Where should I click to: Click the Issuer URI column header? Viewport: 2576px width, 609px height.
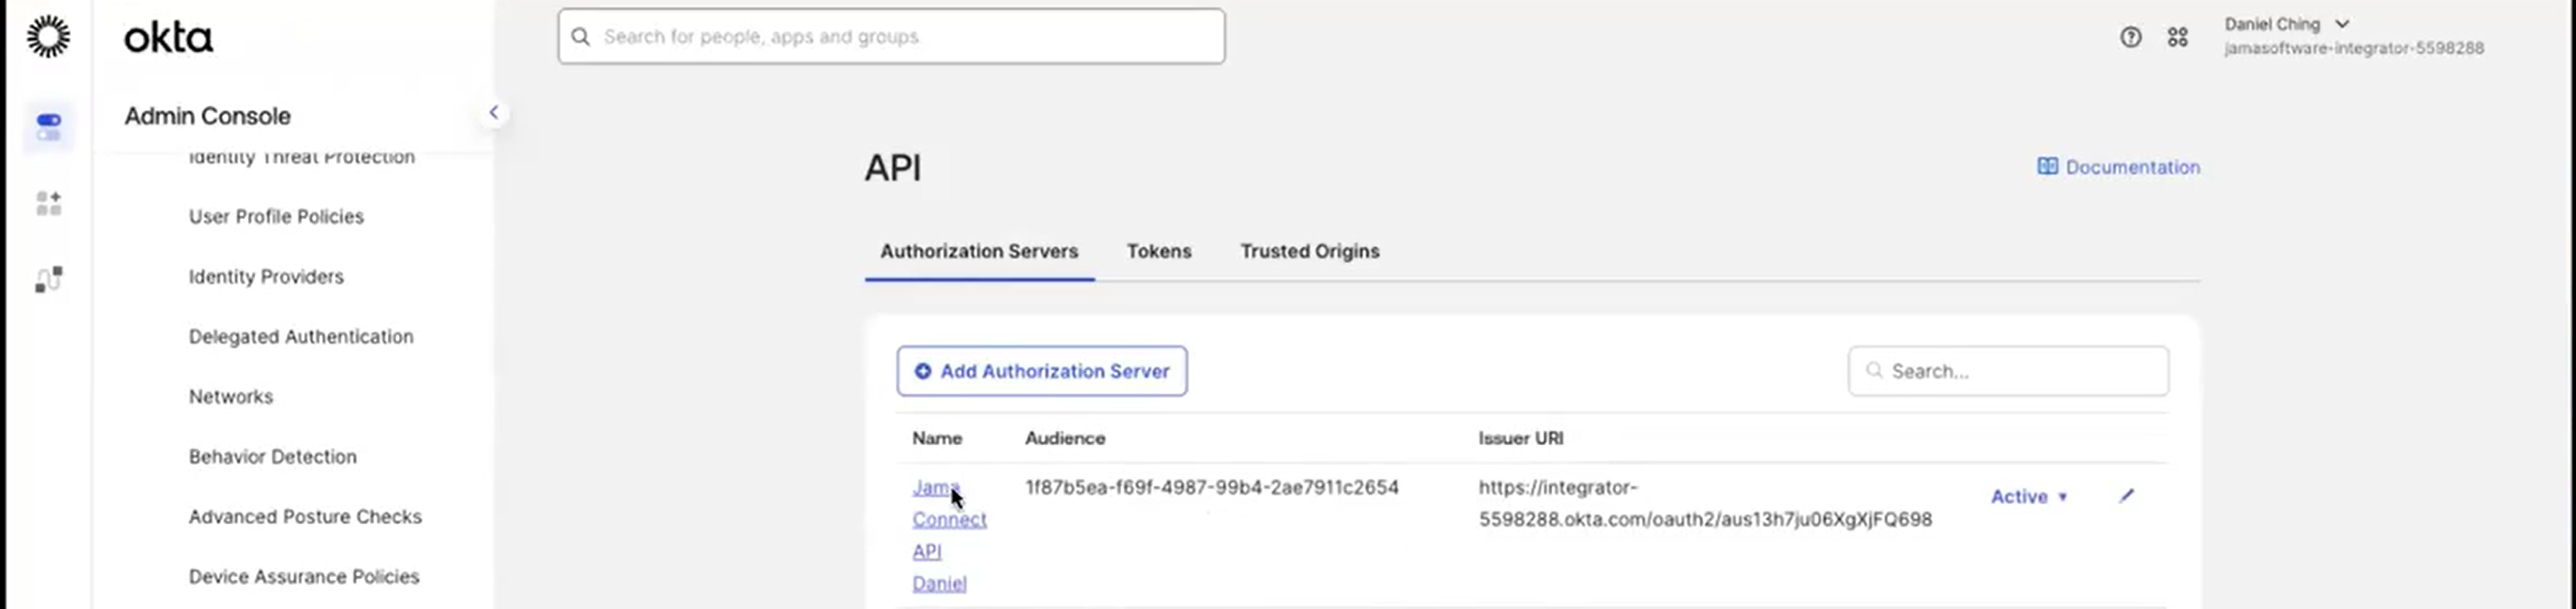[1521, 438]
